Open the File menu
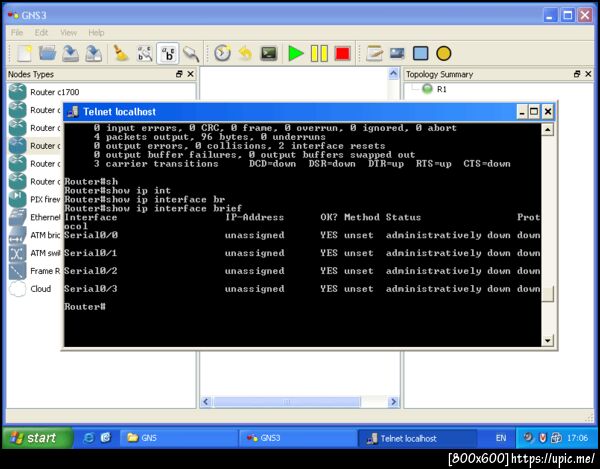 pyautogui.click(x=17, y=33)
